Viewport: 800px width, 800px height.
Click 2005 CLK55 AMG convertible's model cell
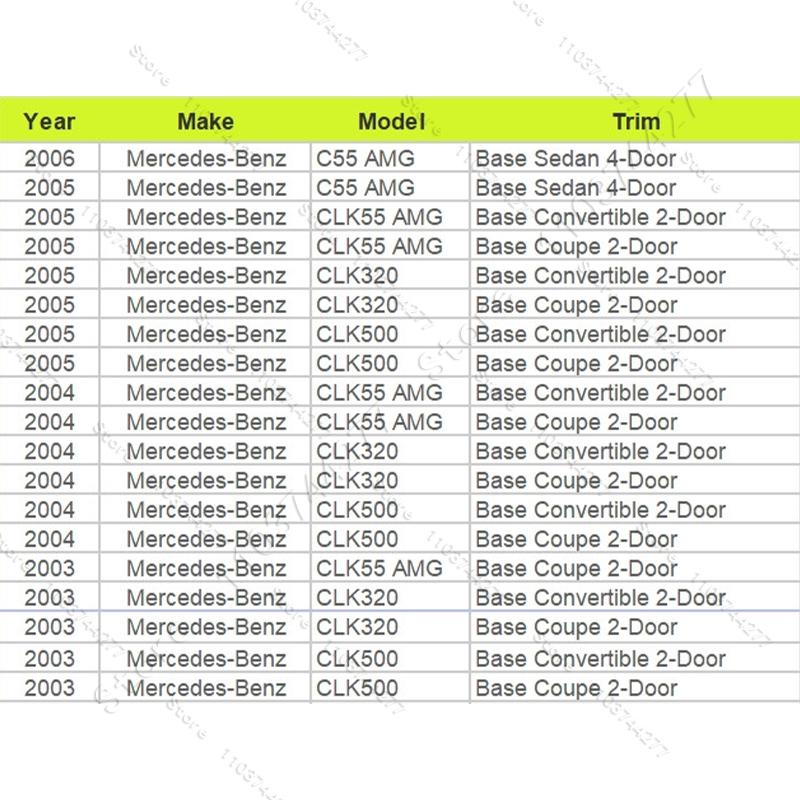379,217
